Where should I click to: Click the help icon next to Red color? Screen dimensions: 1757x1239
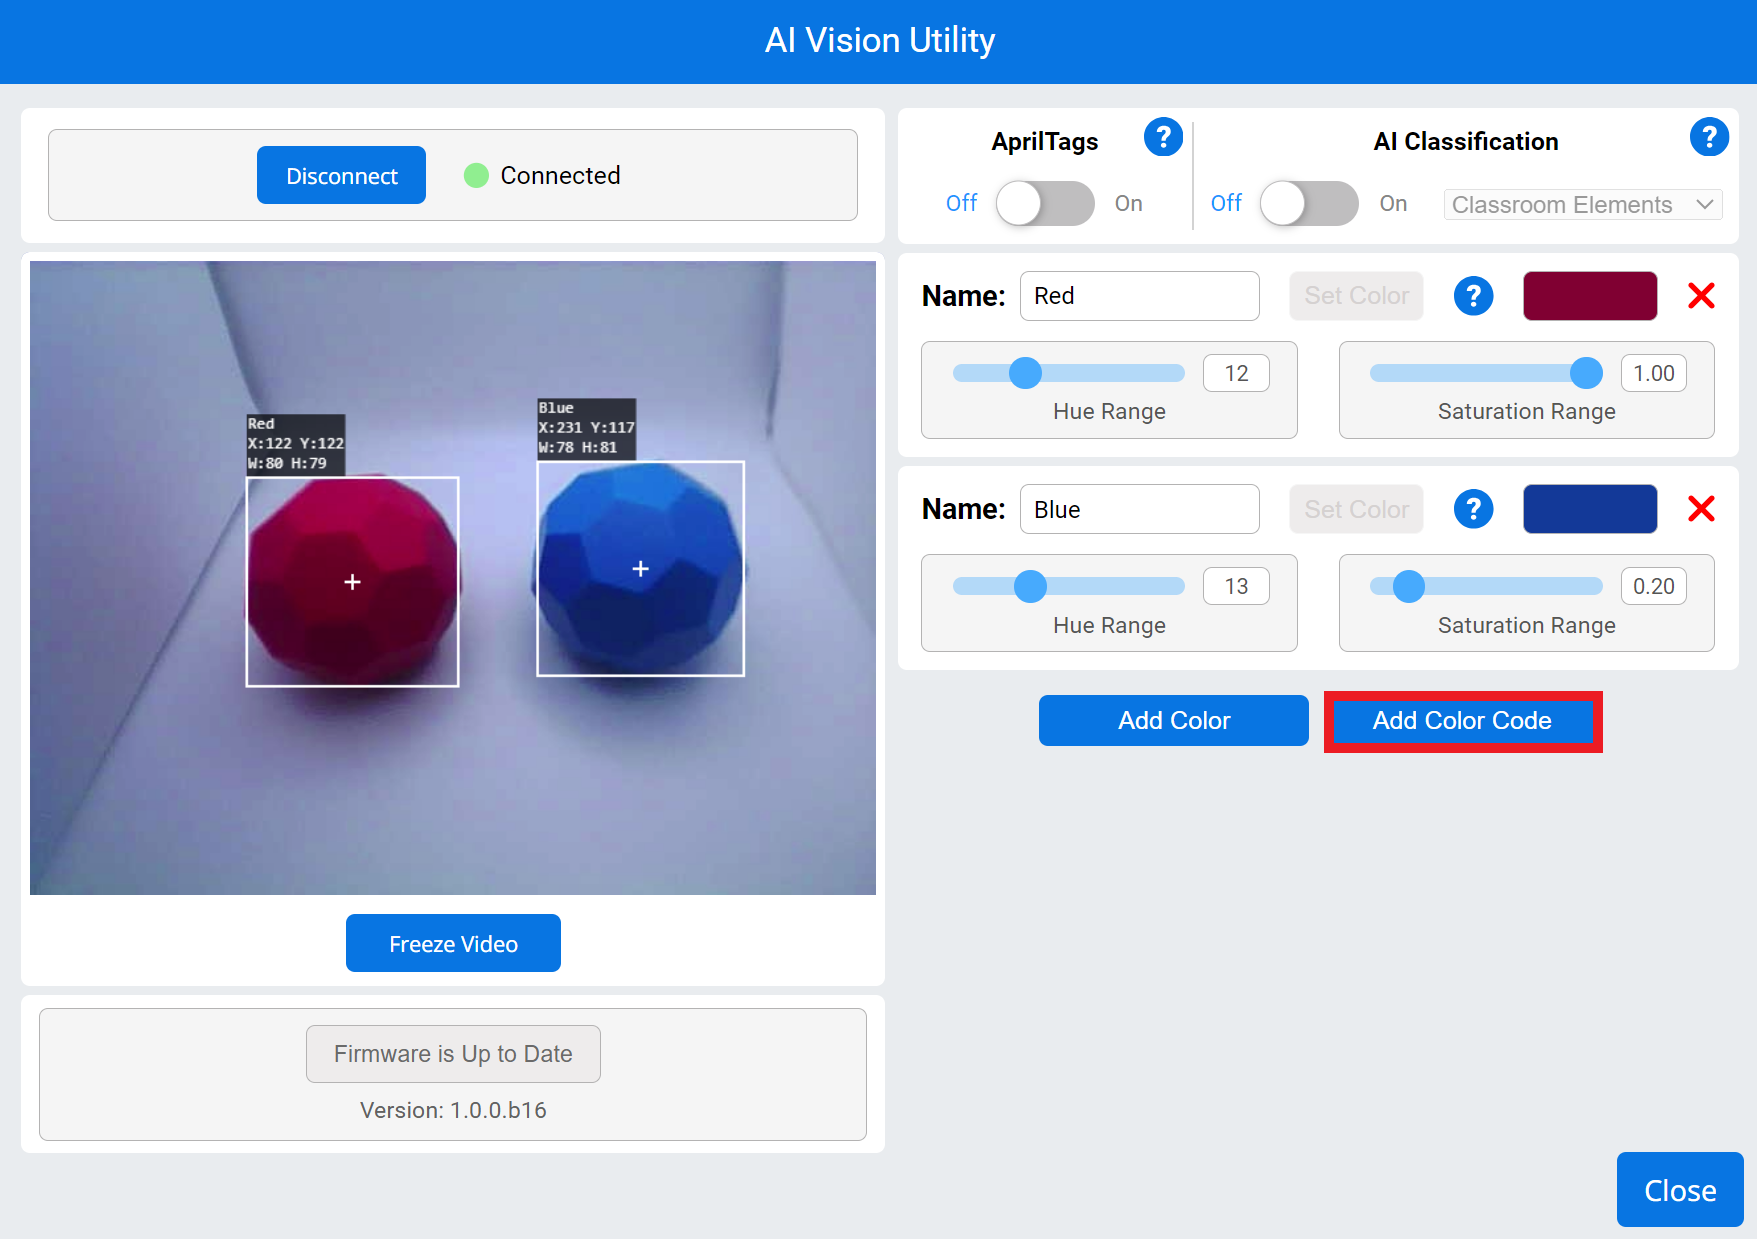pyautogui.click(x=1473, y=295)
